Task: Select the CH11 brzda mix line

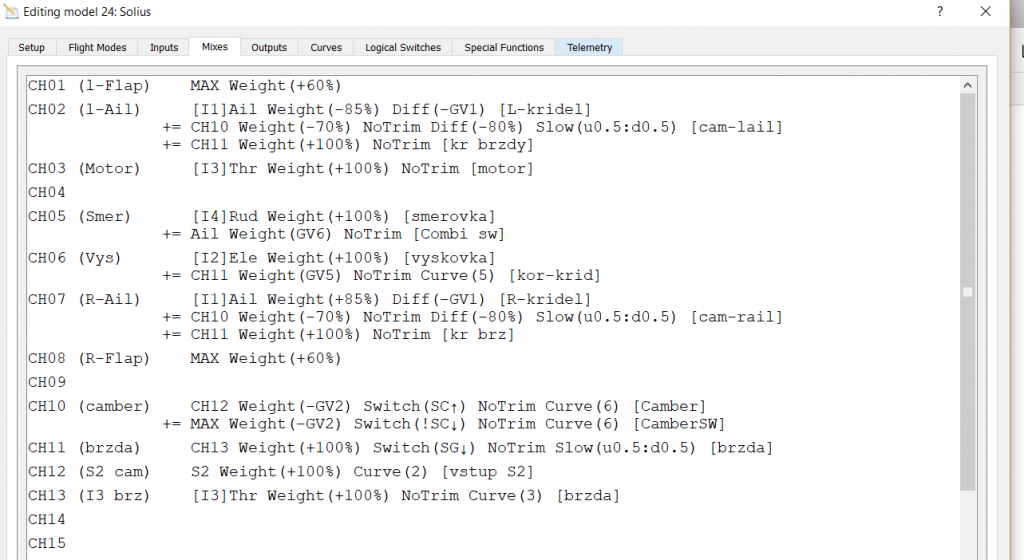Action: click(480, 448)
